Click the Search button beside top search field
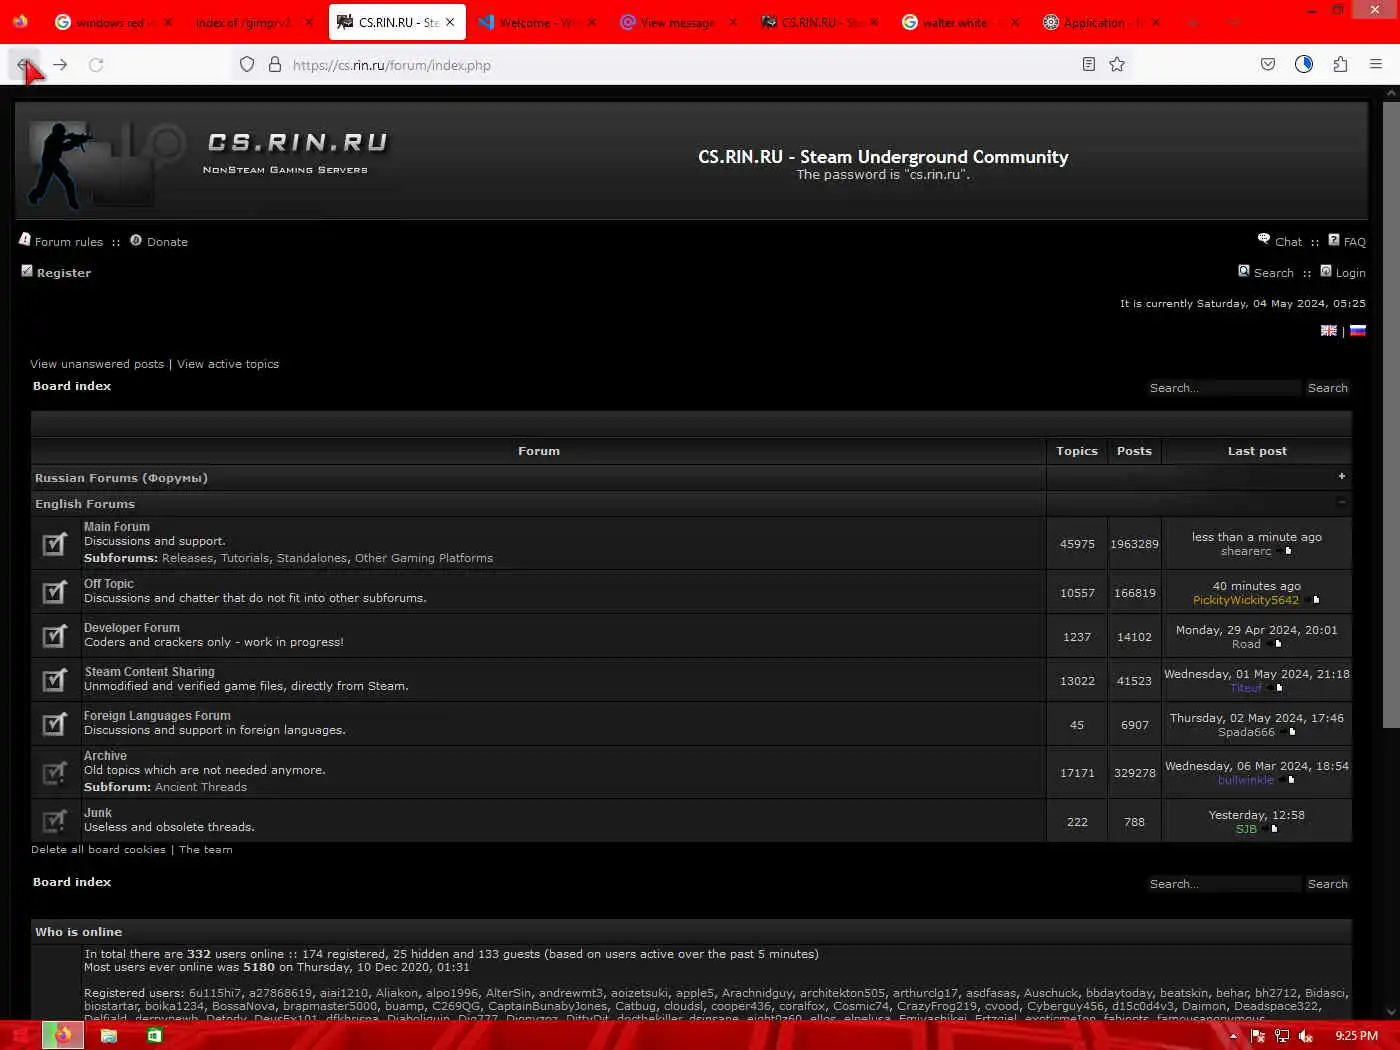Image resolution: width=1400 pixels, height=1050 pixels. click(x=1328, y=388)
